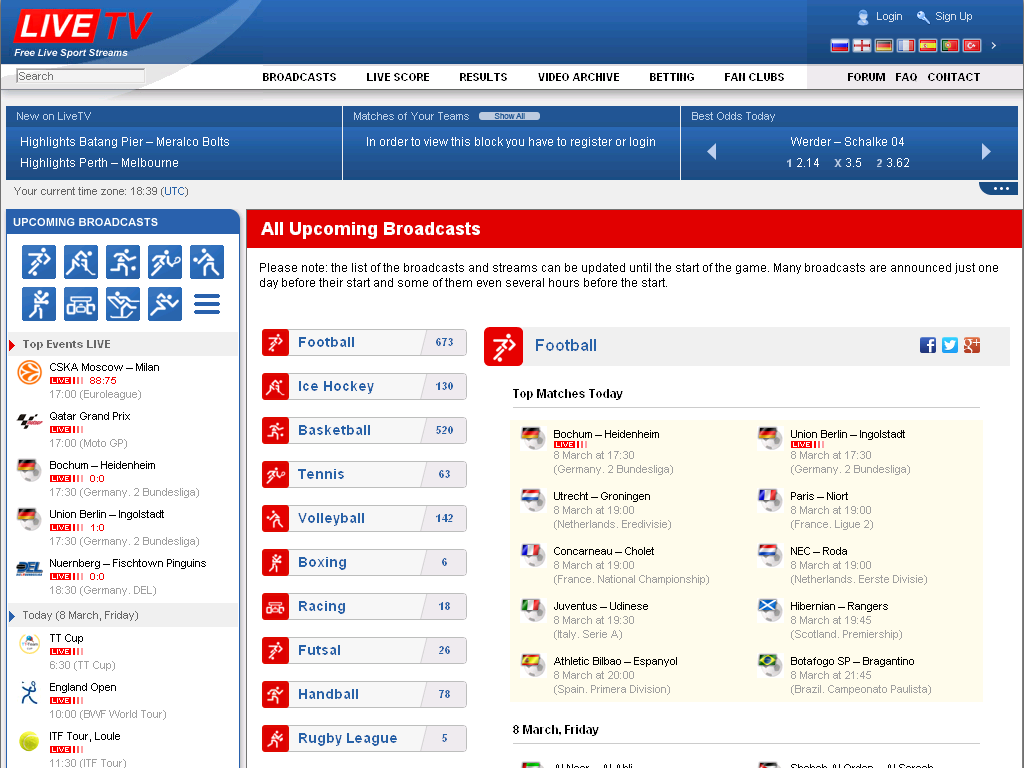Select the ice hockey icon in Upcoming Broadcasts
The height and width of the screenshot is (768, 1024).
coord(81,262)
